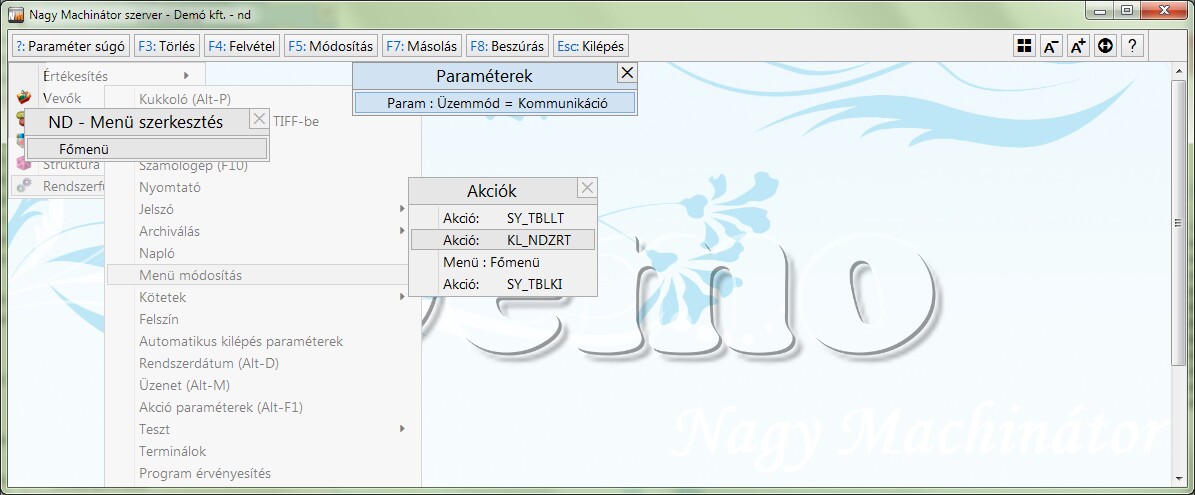Screen dimensions: 1195x495
Task: Click the gears icon beside Rendszerfunkciók
Action: [x=24, y=186]
